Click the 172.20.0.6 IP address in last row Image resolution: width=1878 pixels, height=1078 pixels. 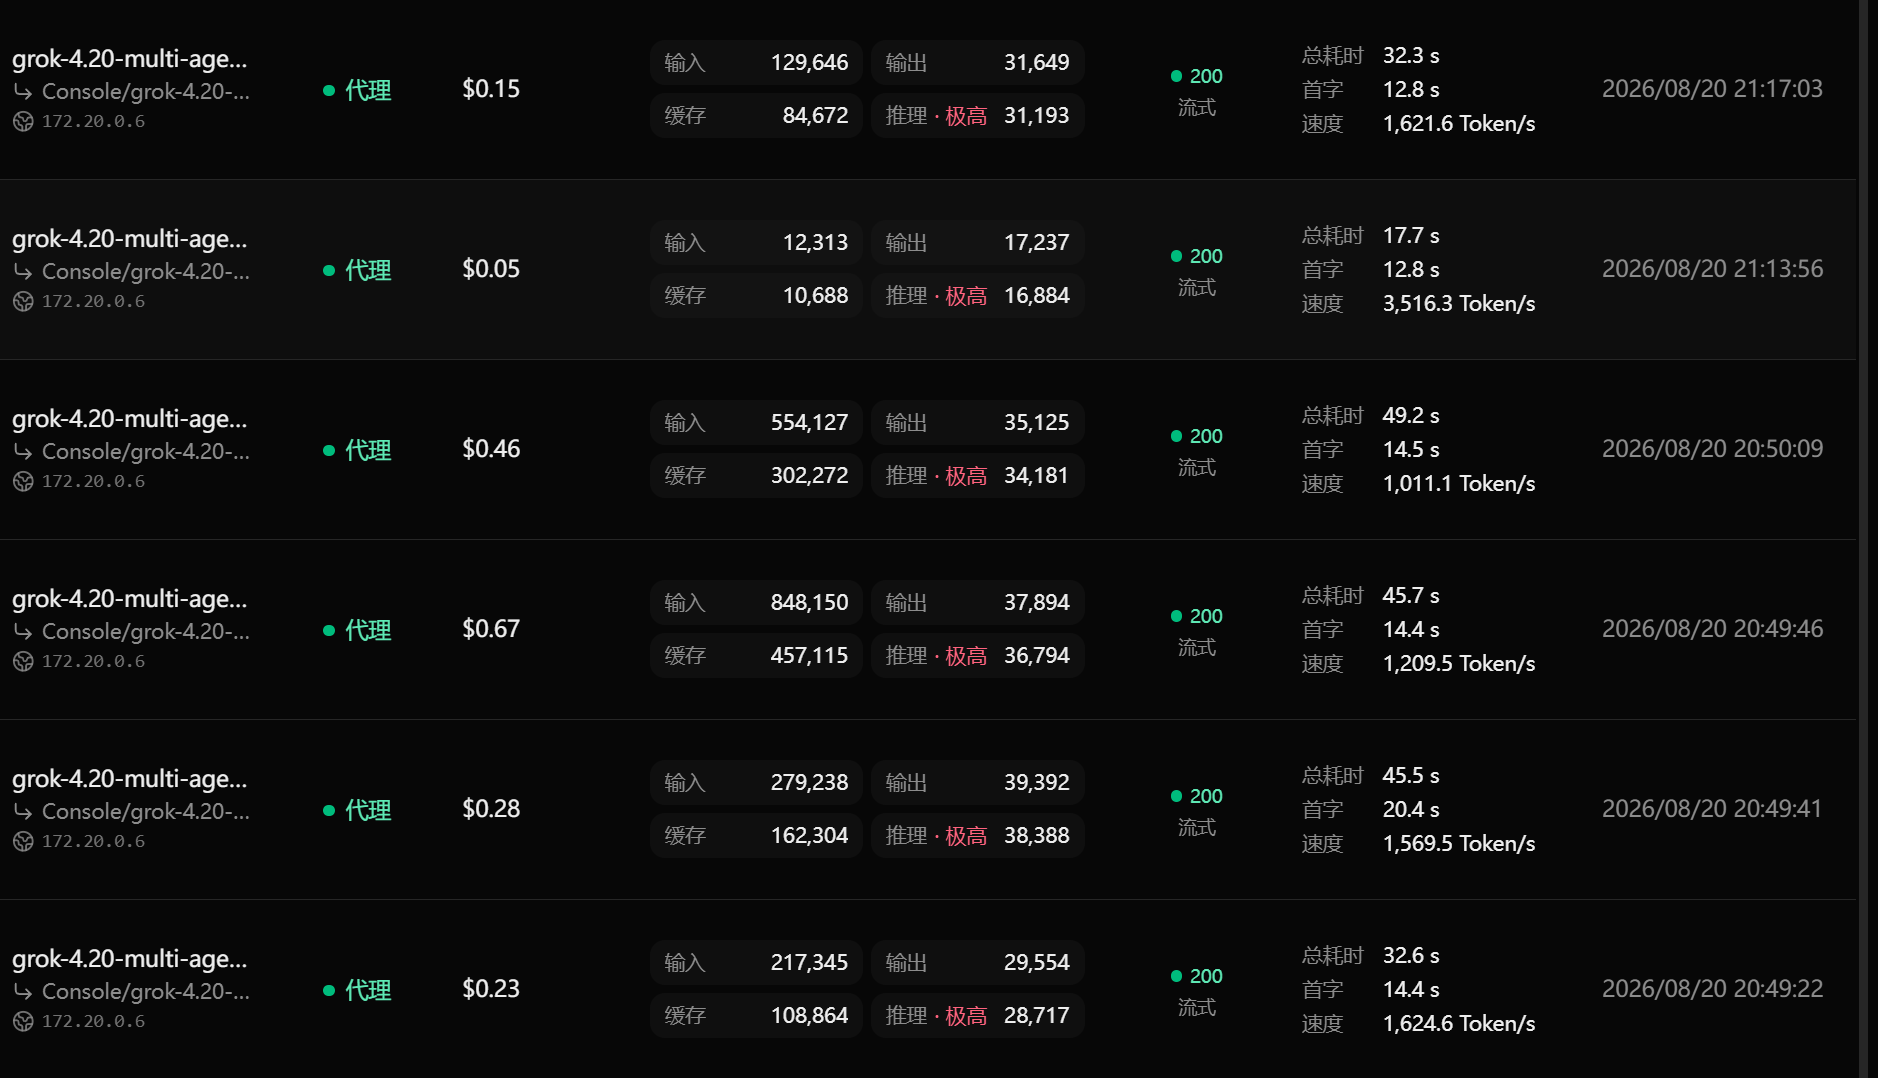94,1021
